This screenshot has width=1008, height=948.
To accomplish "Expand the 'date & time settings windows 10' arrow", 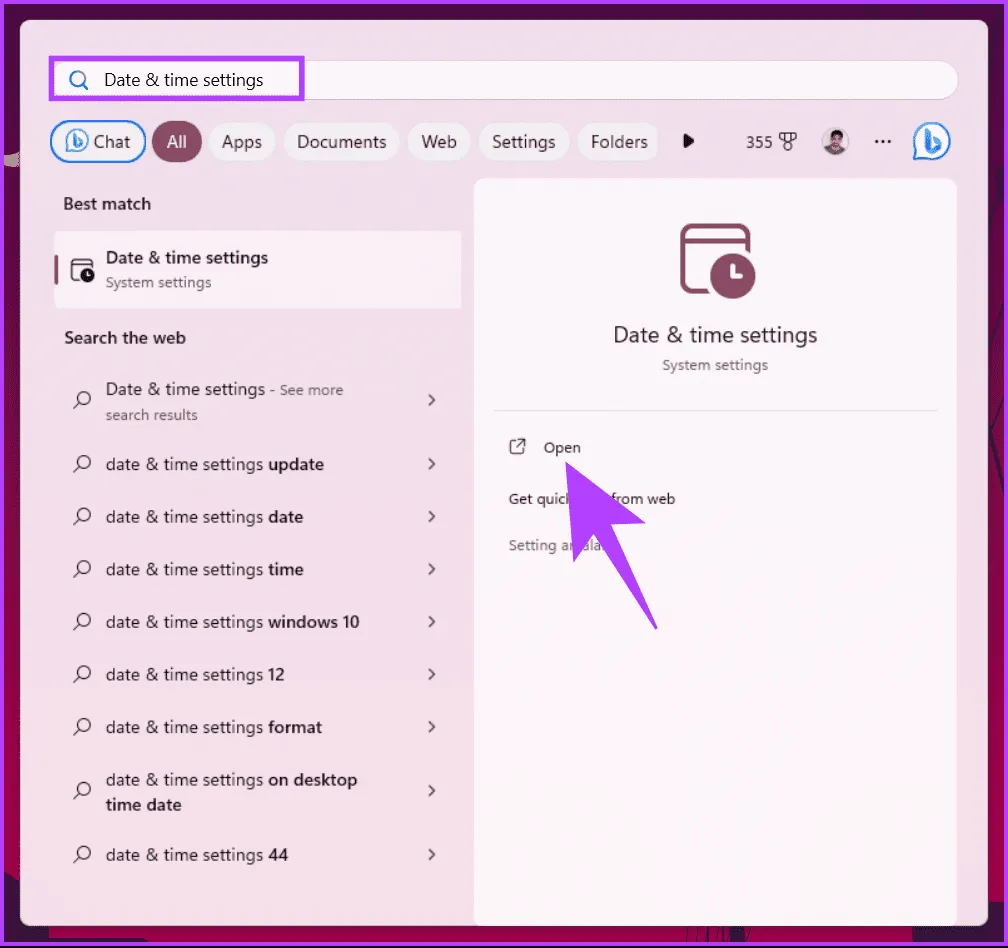I will 432,622.
